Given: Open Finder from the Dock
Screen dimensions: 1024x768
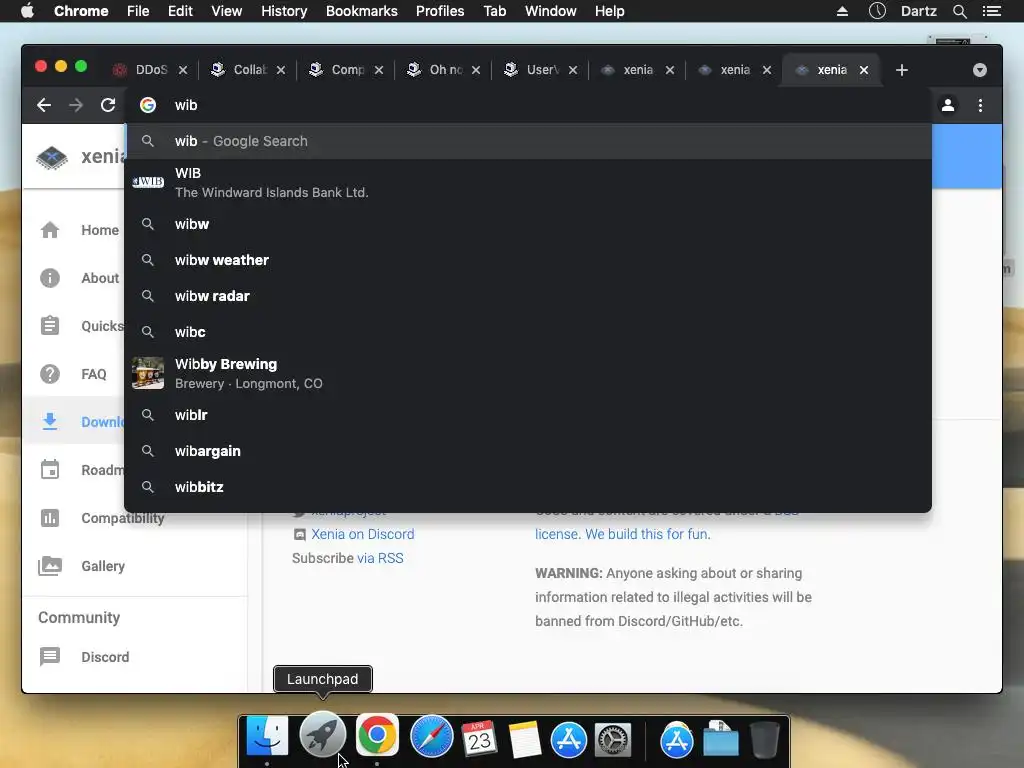Looking at the screenshot, I should (x=267, y=738).
